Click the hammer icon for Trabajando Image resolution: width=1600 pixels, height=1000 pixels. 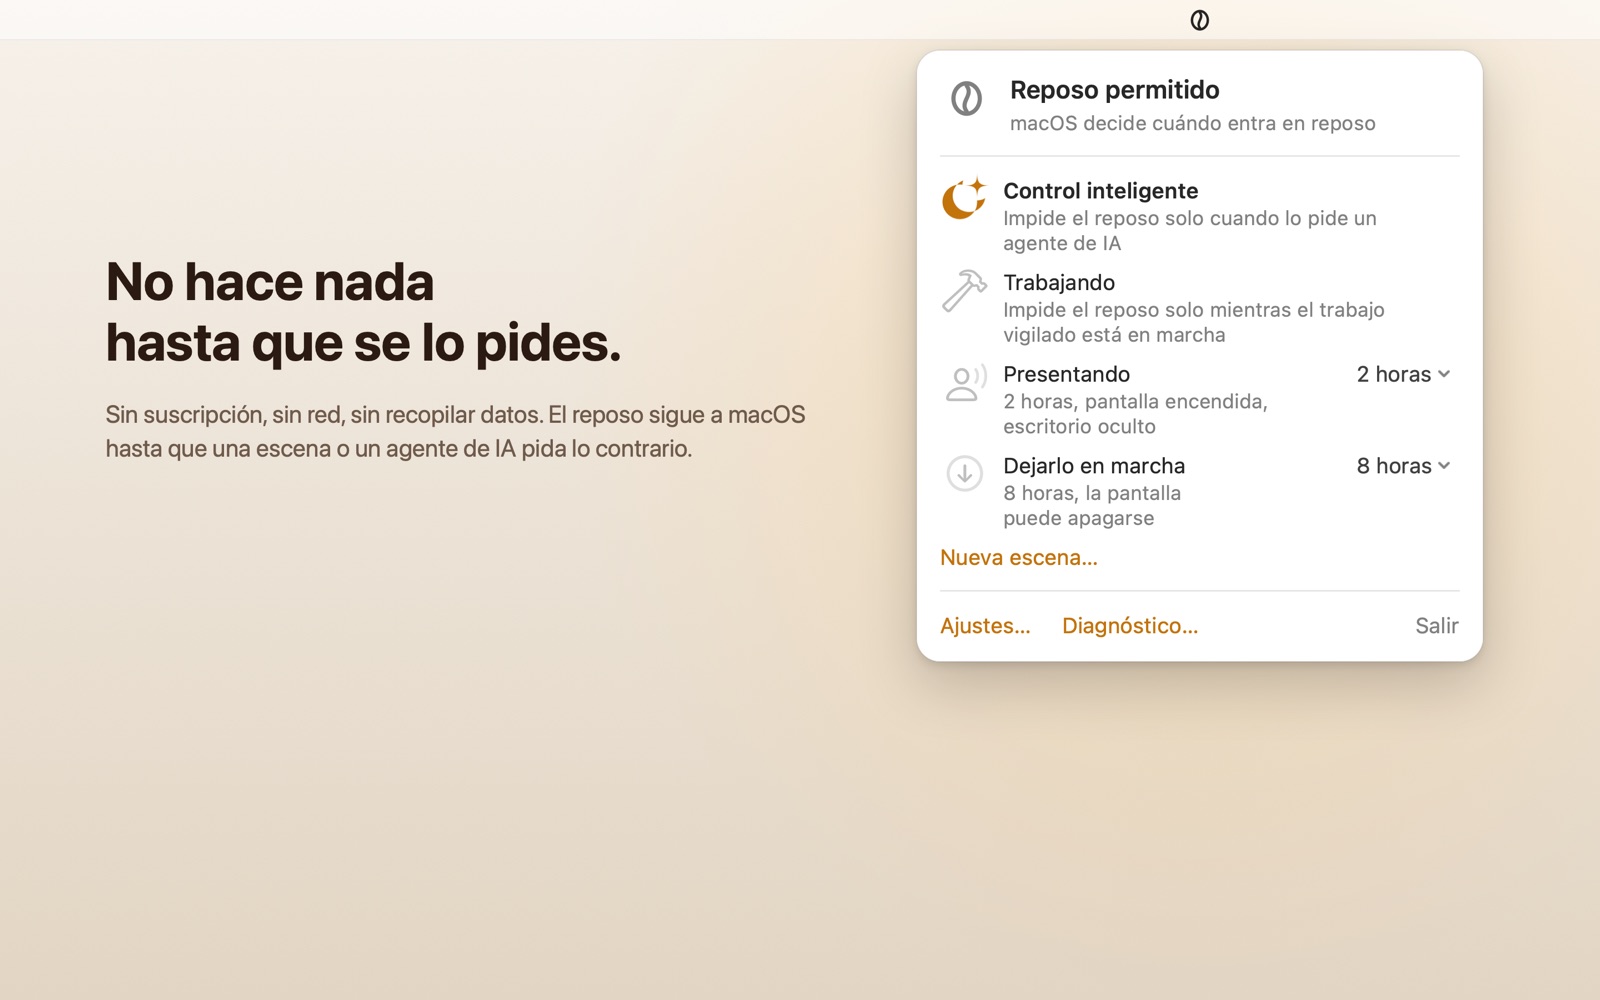pyautogui.click(x=964, y=291)
